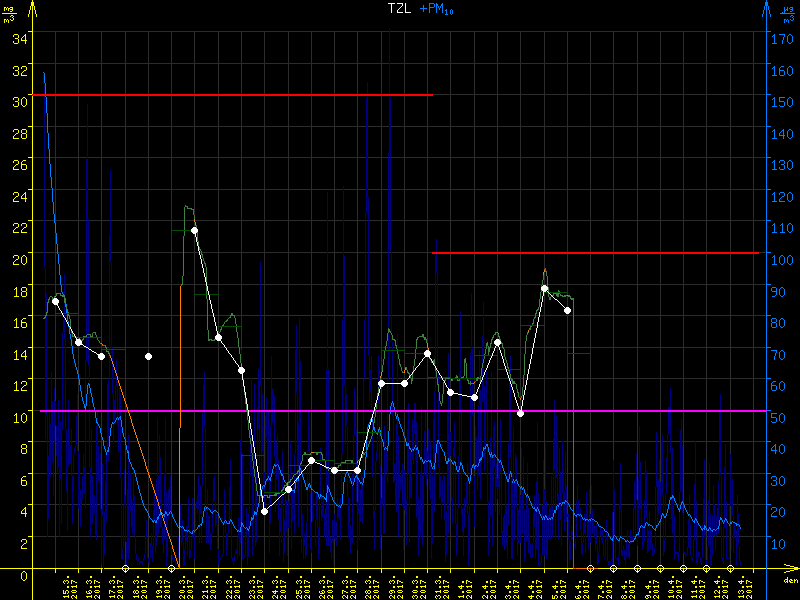
Task: Click the last white data point on right
Action: 567,311
